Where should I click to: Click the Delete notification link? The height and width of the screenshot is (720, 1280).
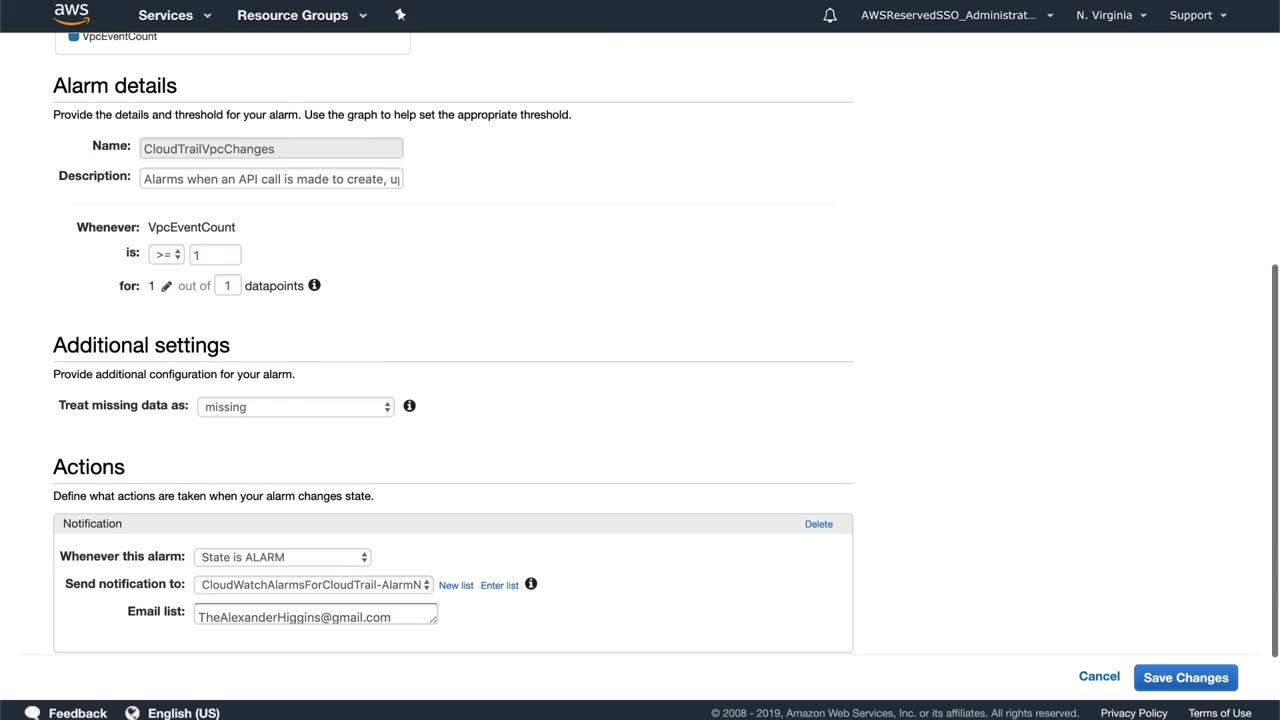[x=818, y=524]
